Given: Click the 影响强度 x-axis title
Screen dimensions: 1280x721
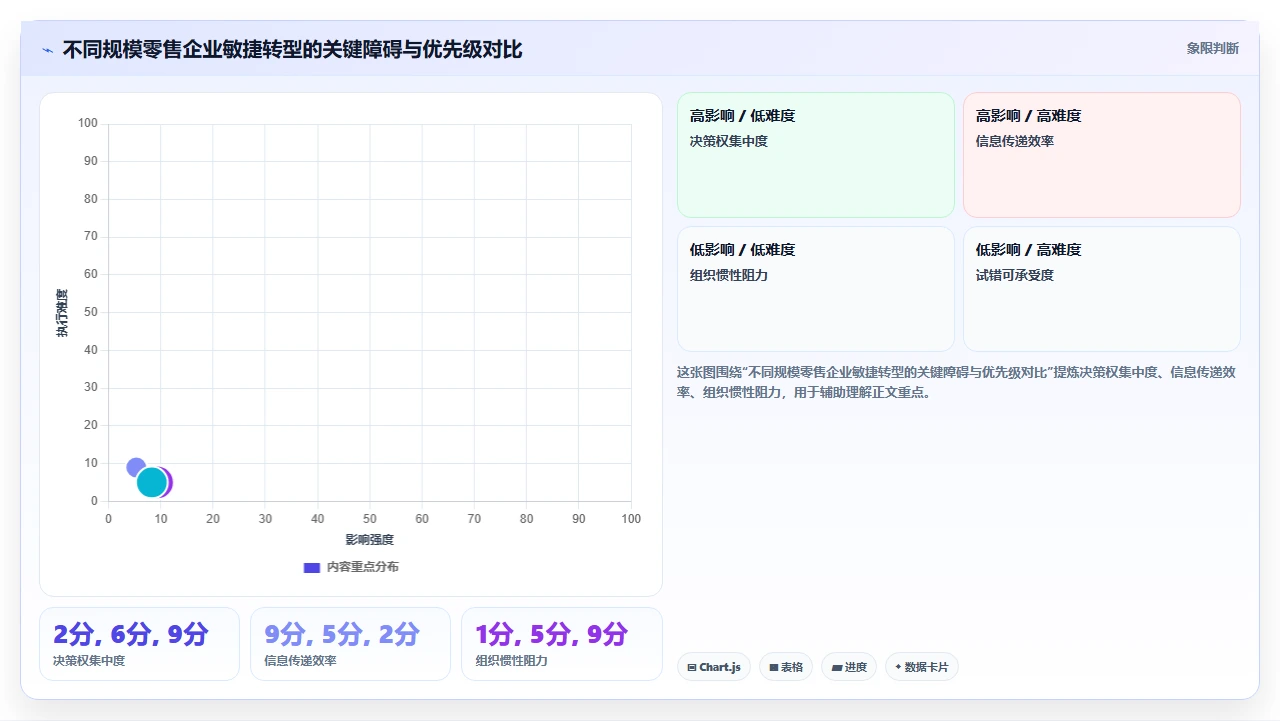Looking at the screenshot, I should pos(370,540).
